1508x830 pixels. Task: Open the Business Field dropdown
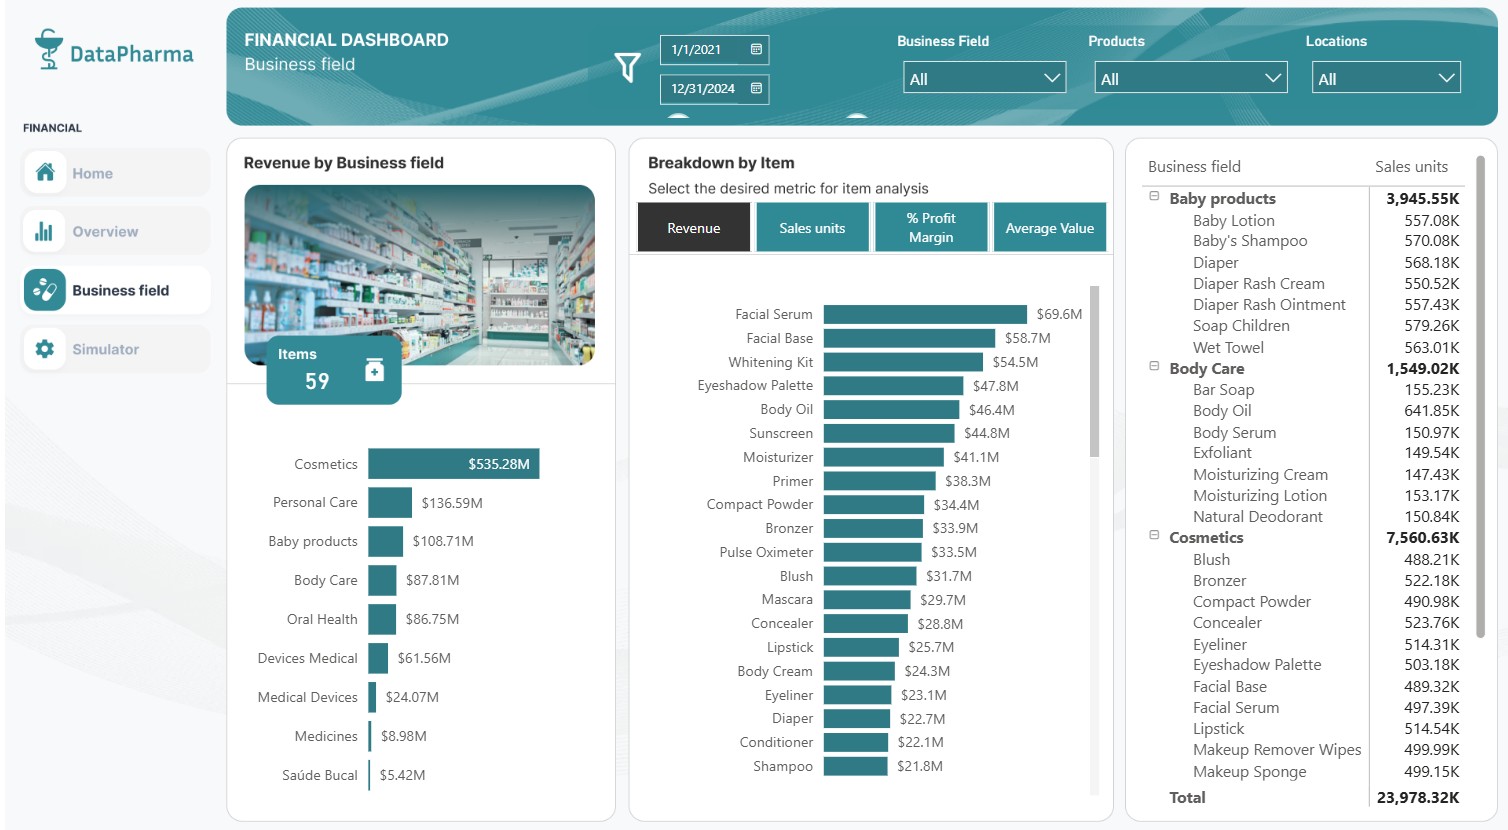click(984, 78)
